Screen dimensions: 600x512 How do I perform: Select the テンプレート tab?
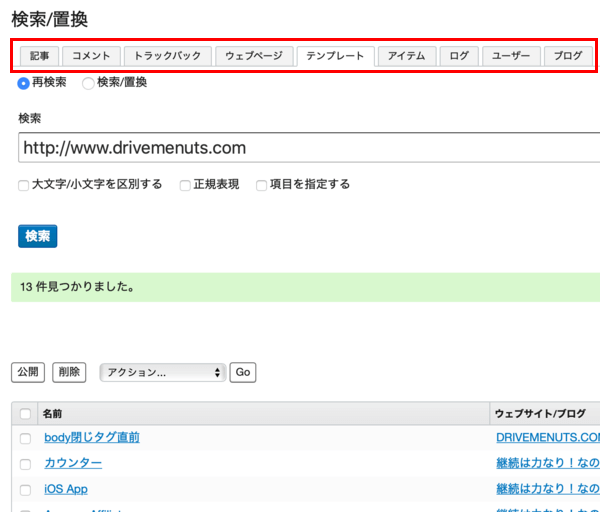pos(336,56)
